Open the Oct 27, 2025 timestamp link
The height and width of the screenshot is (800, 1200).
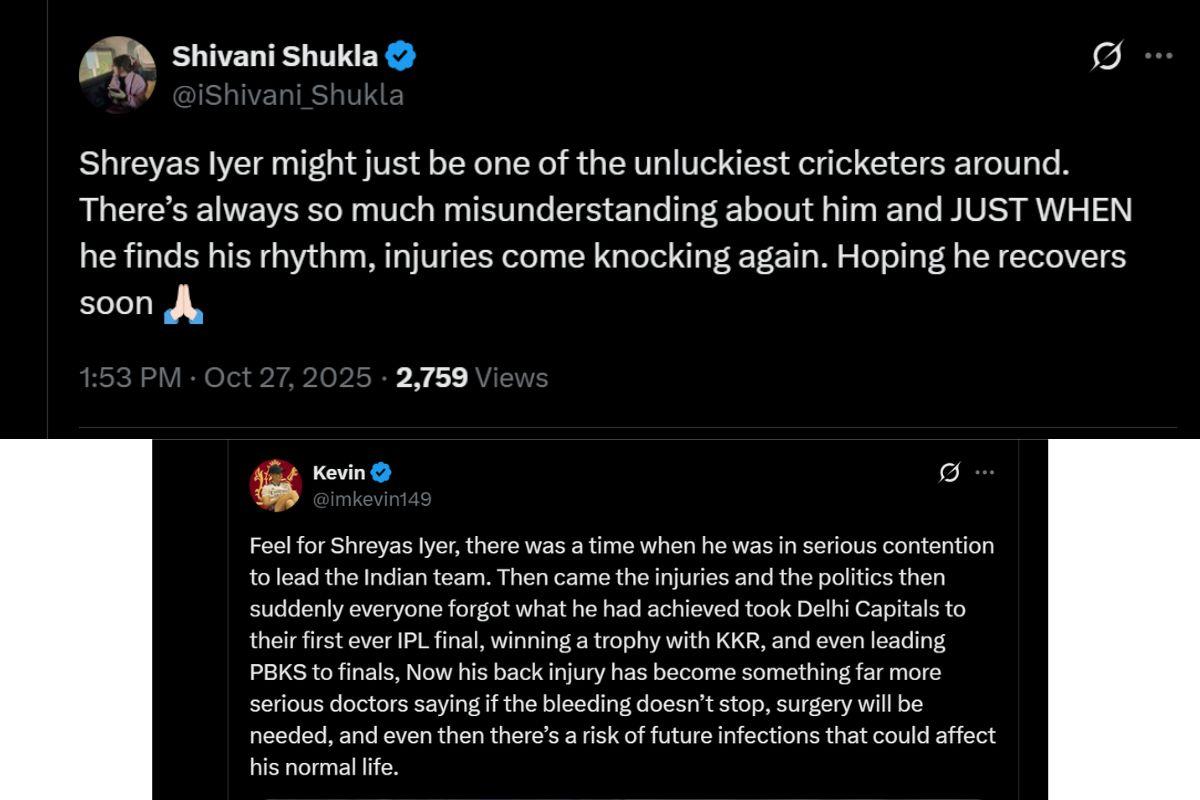288,378
